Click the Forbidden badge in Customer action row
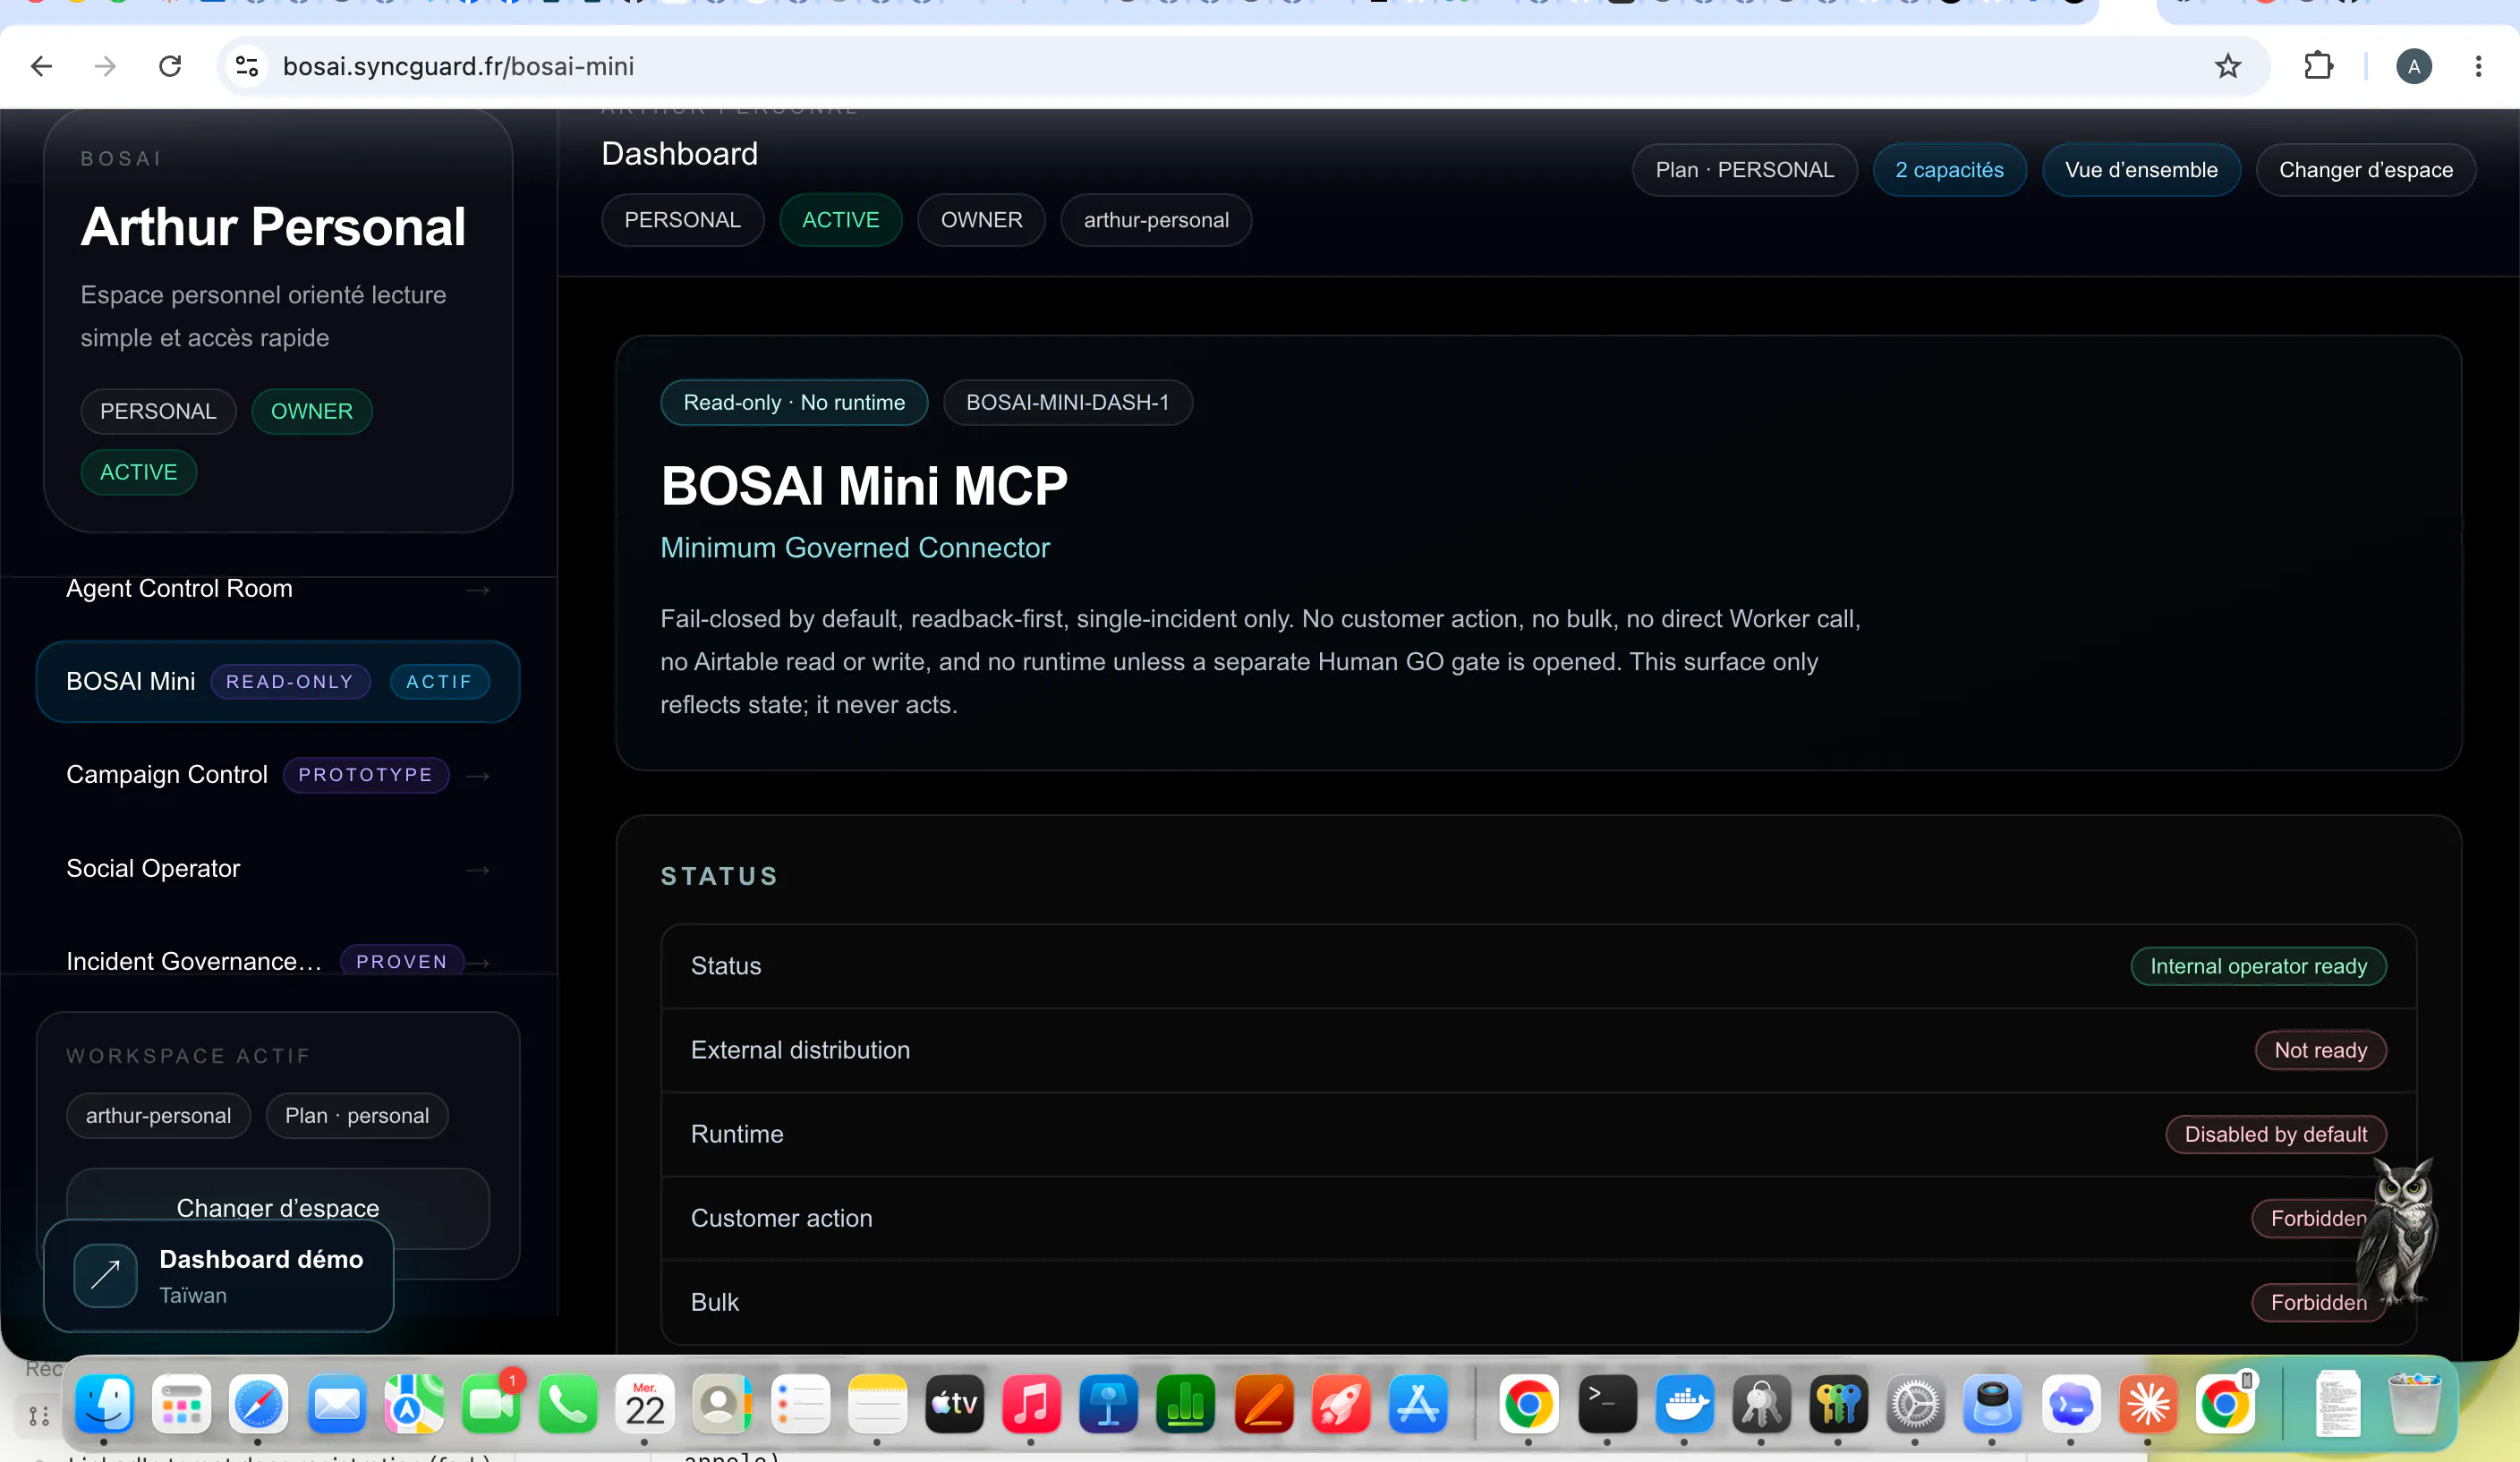The image size is (2520, 1462). point(2318,1218)
